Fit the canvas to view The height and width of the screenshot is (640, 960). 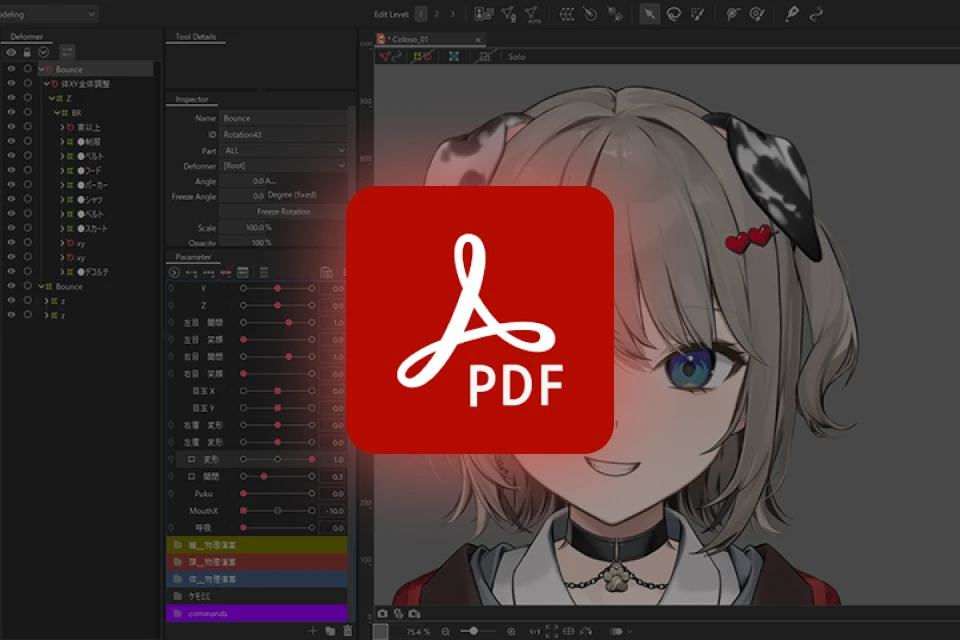point(552,631)
